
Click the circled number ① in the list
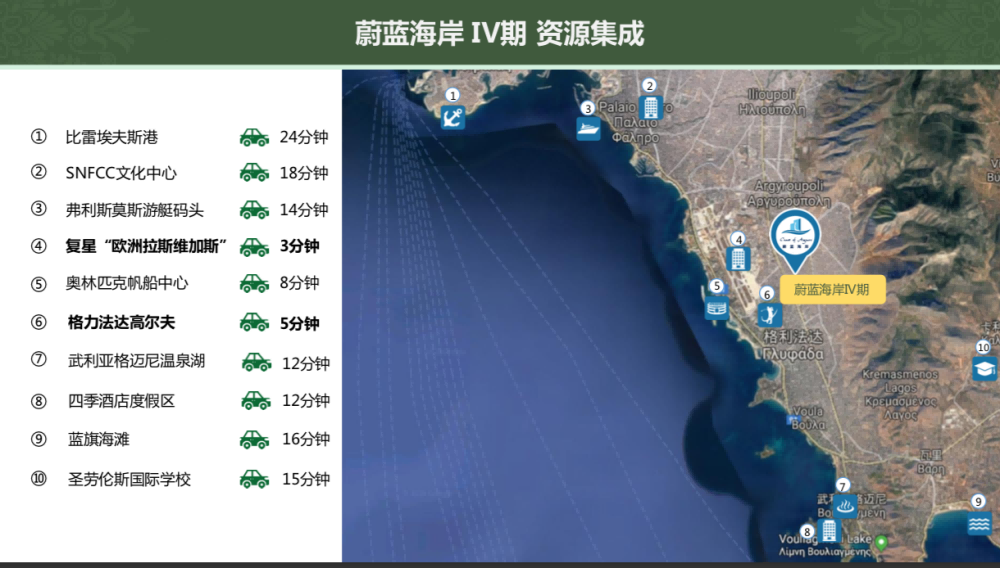39,136
